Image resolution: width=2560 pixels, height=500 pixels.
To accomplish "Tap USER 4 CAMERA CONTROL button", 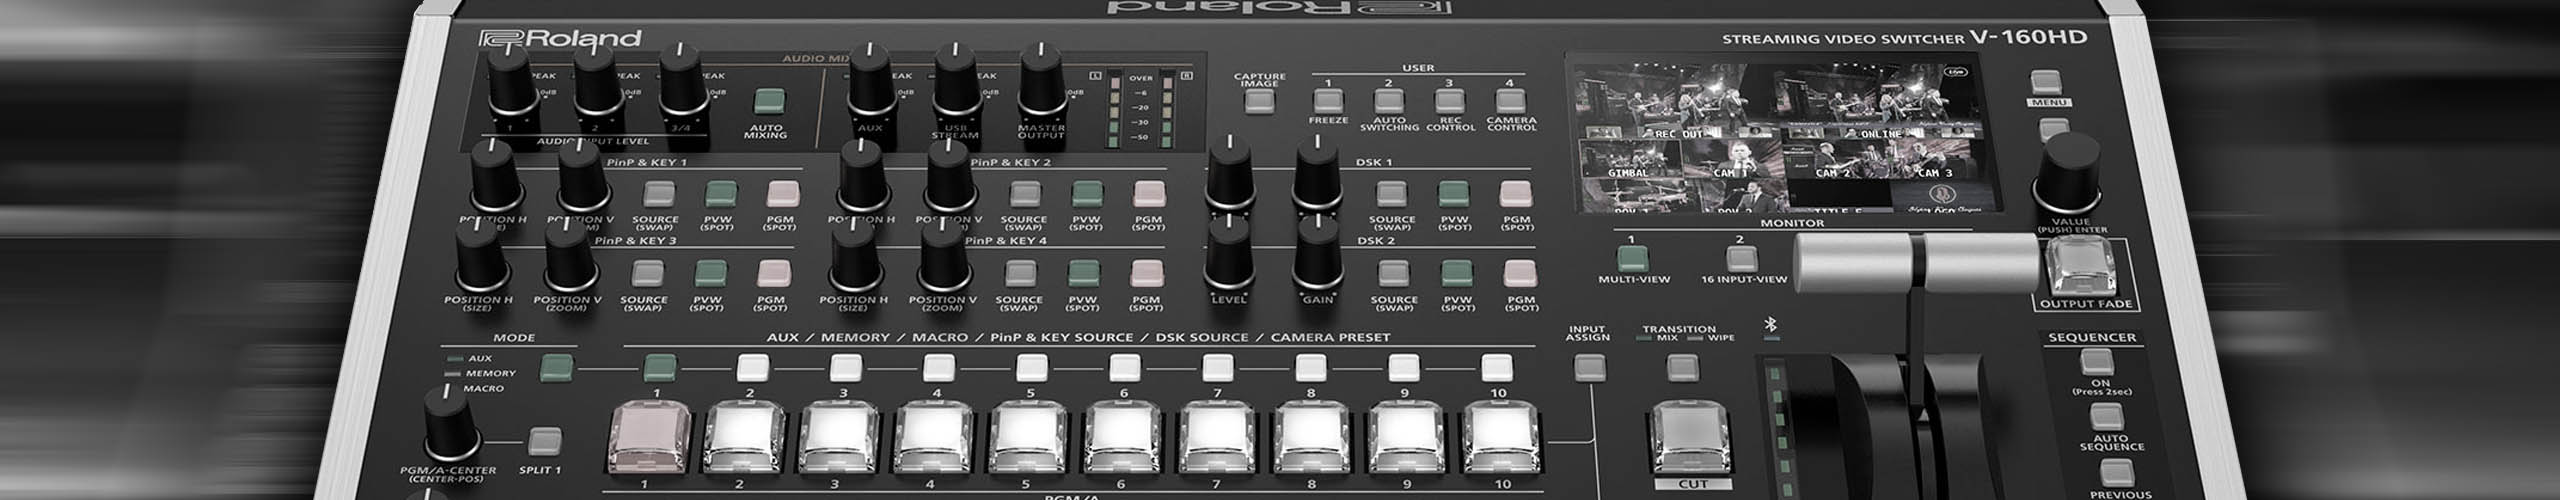I will click(1509, 101).
